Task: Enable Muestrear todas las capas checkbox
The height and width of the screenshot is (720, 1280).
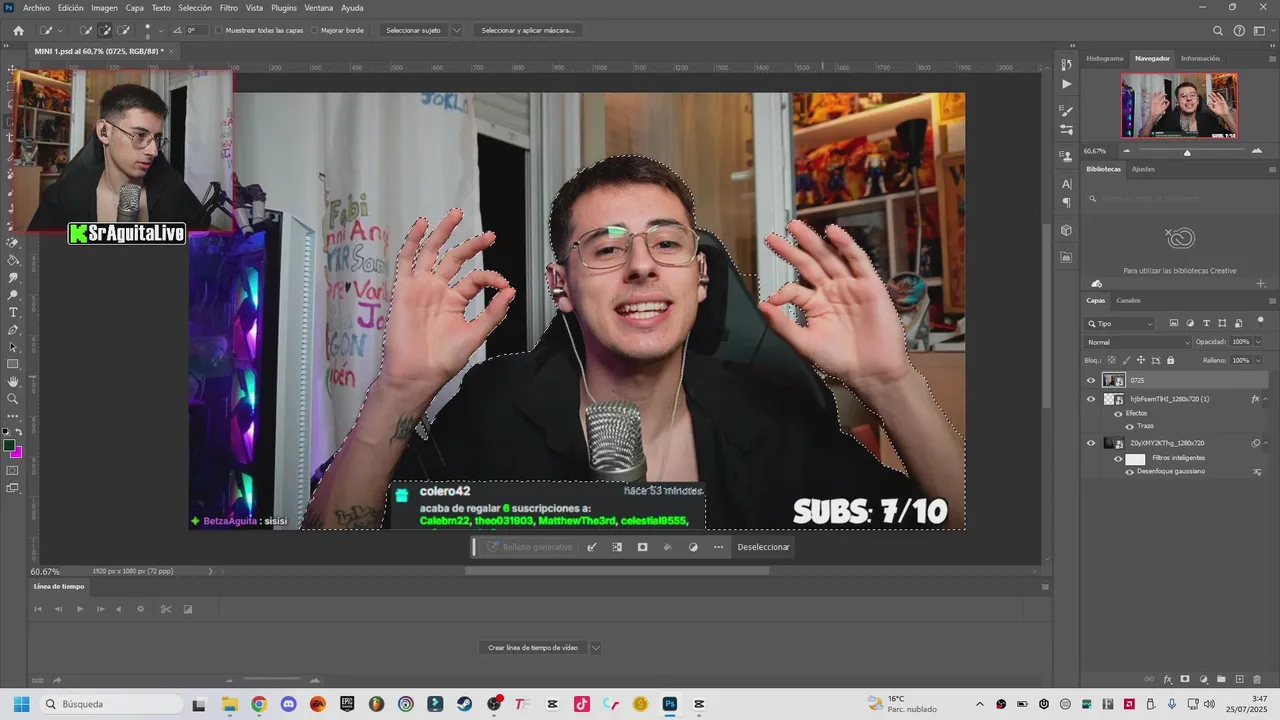Action: pyautogui.click(x=219, y=30)
